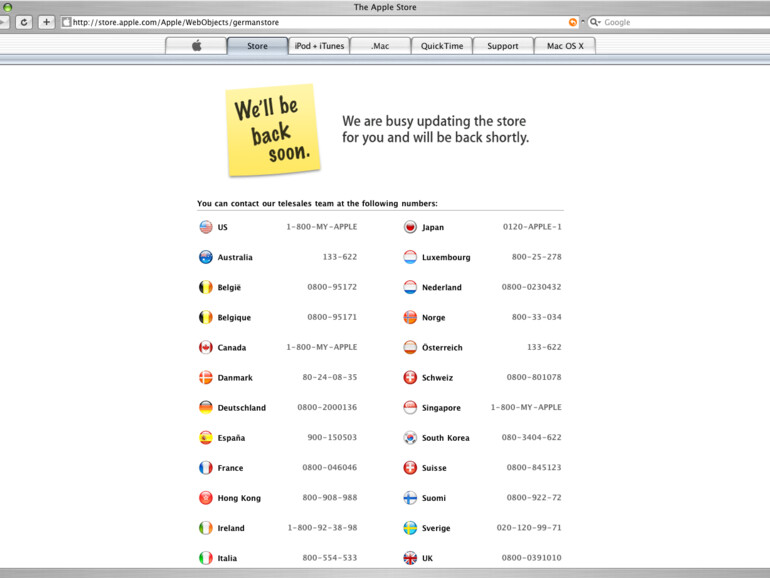Screen dimensions: 770x578
Task: Switch to the .Mac tab
Action: (380, 46)
